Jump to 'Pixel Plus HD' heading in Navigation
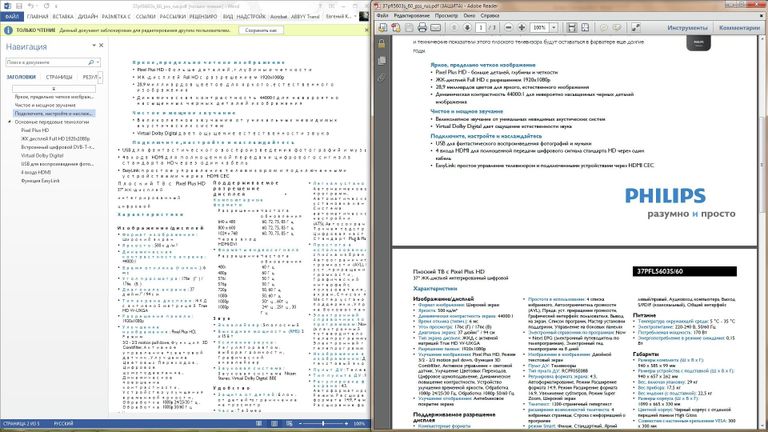Image resolution: width=768 pixels, height=432 pixels. point(35,130)
